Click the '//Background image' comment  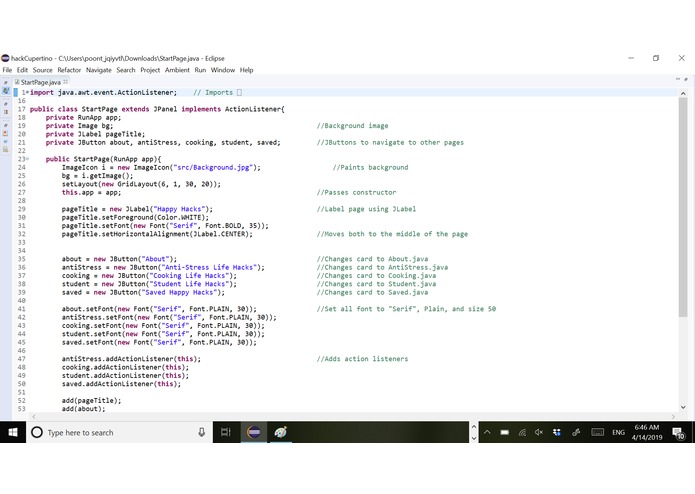pyautogui.click(x=352, y=125)
